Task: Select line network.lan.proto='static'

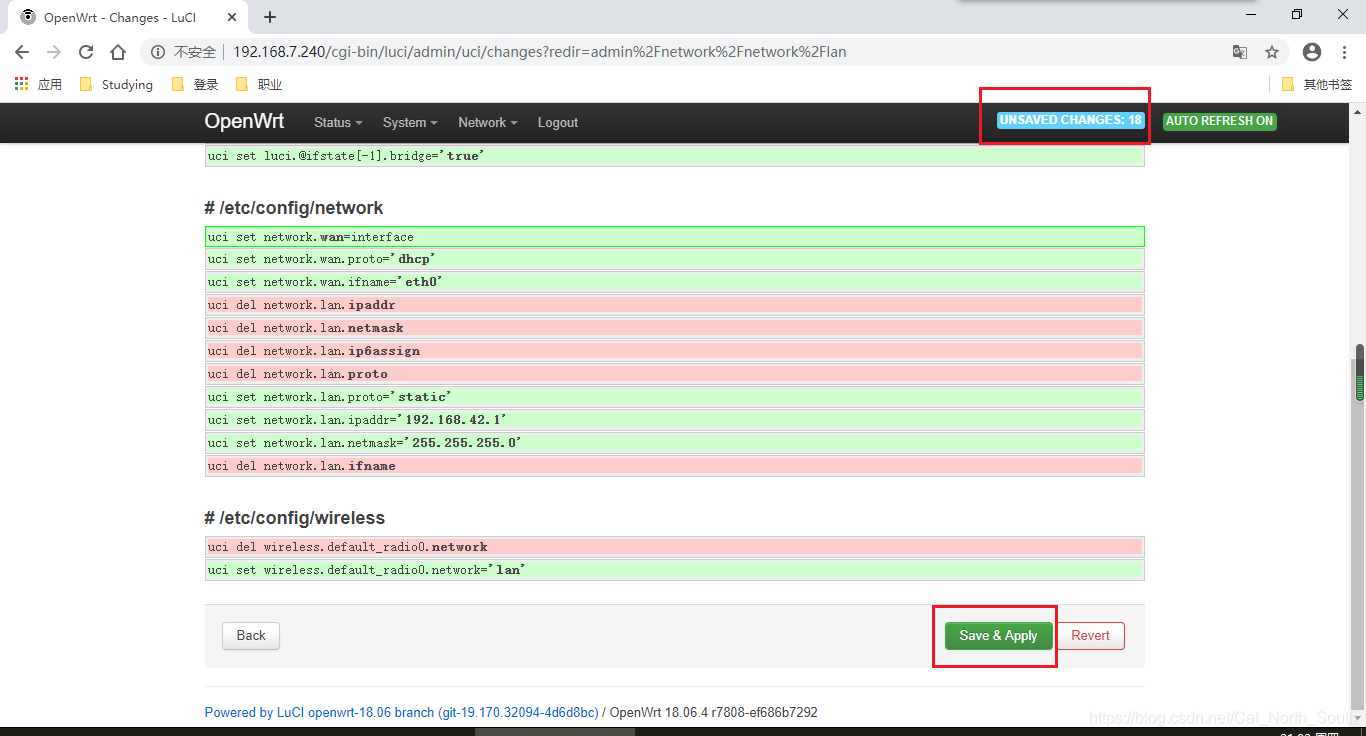Action: pos(675,397)
